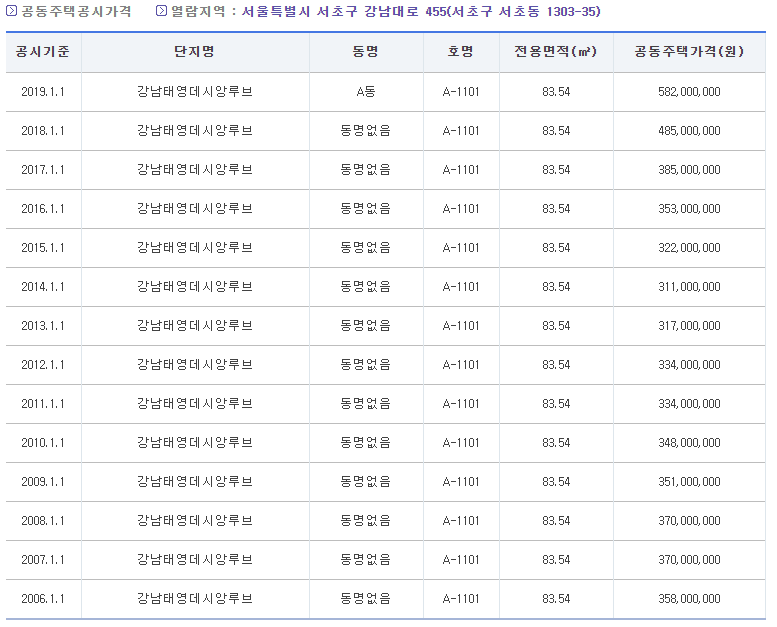Click the 공동주택가격(원) column header
This screenshot has width=777, height=627.
coord(689,52)
